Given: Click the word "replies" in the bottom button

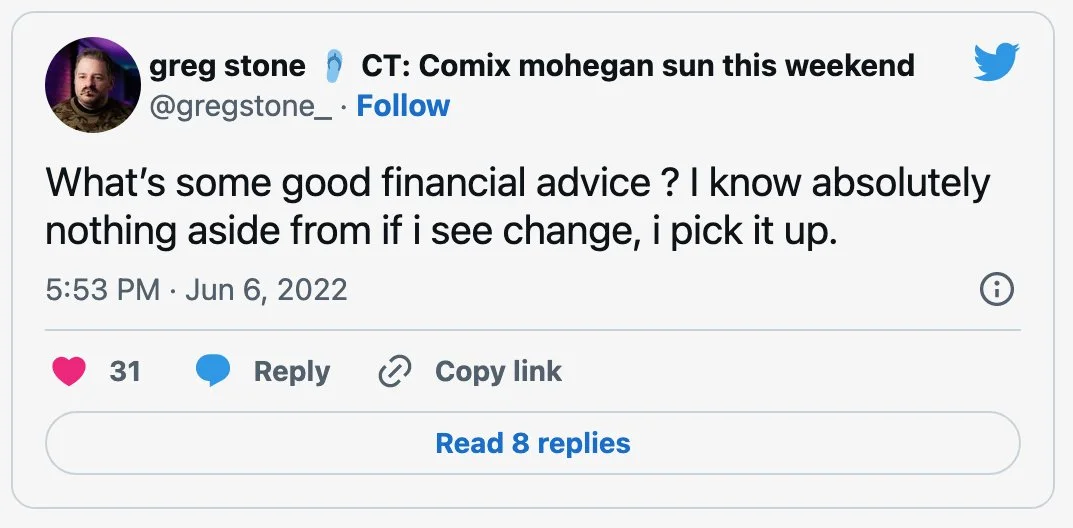Looking at the screenshot, I should click(x=584, y=443).
